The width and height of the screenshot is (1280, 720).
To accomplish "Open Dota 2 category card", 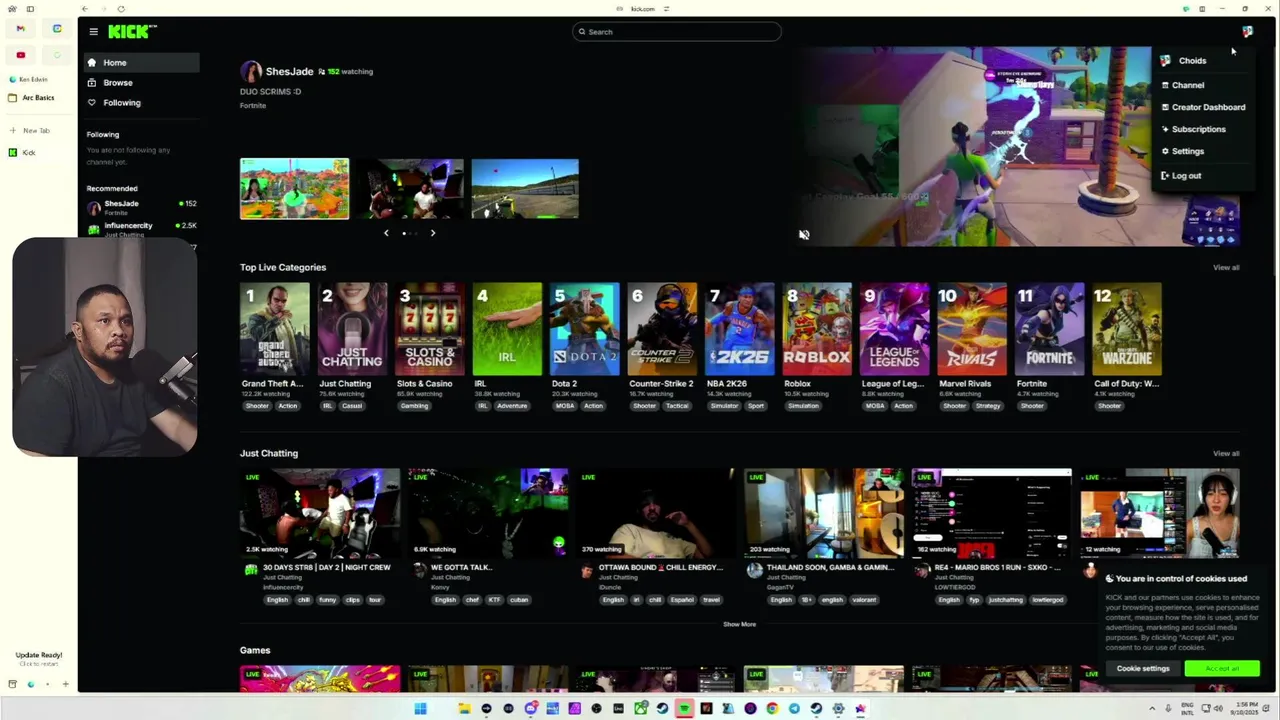I will [x=585, y=329].
